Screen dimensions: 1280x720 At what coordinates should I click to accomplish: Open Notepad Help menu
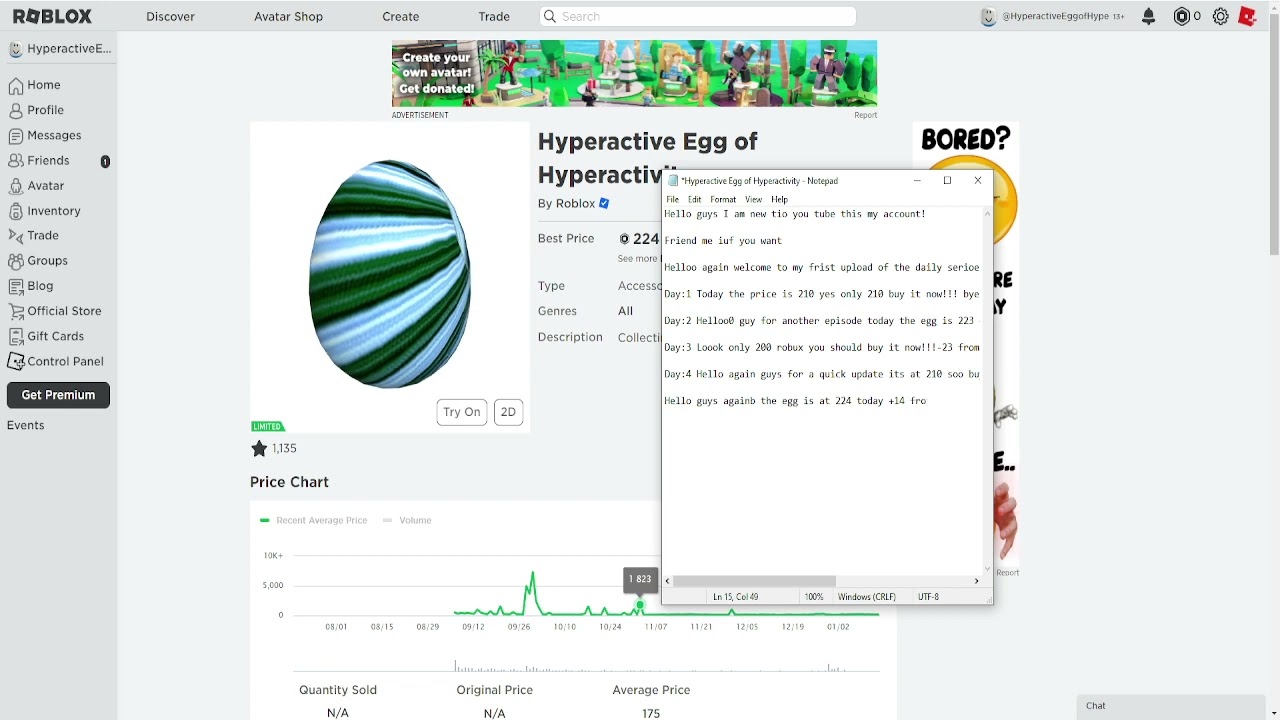[x=779, y=199]
